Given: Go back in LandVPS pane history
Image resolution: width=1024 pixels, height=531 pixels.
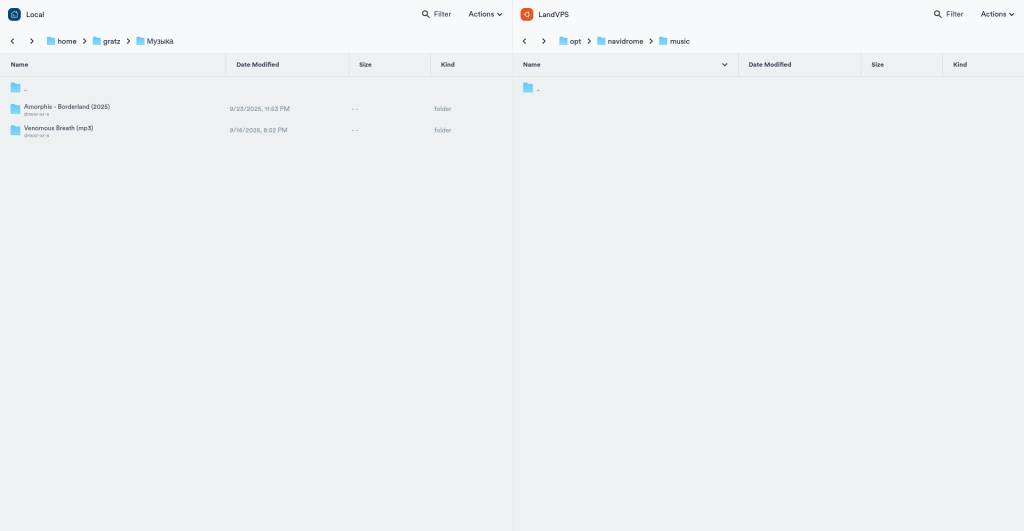Looking at the screenshot, I should (x=524, y=41).
